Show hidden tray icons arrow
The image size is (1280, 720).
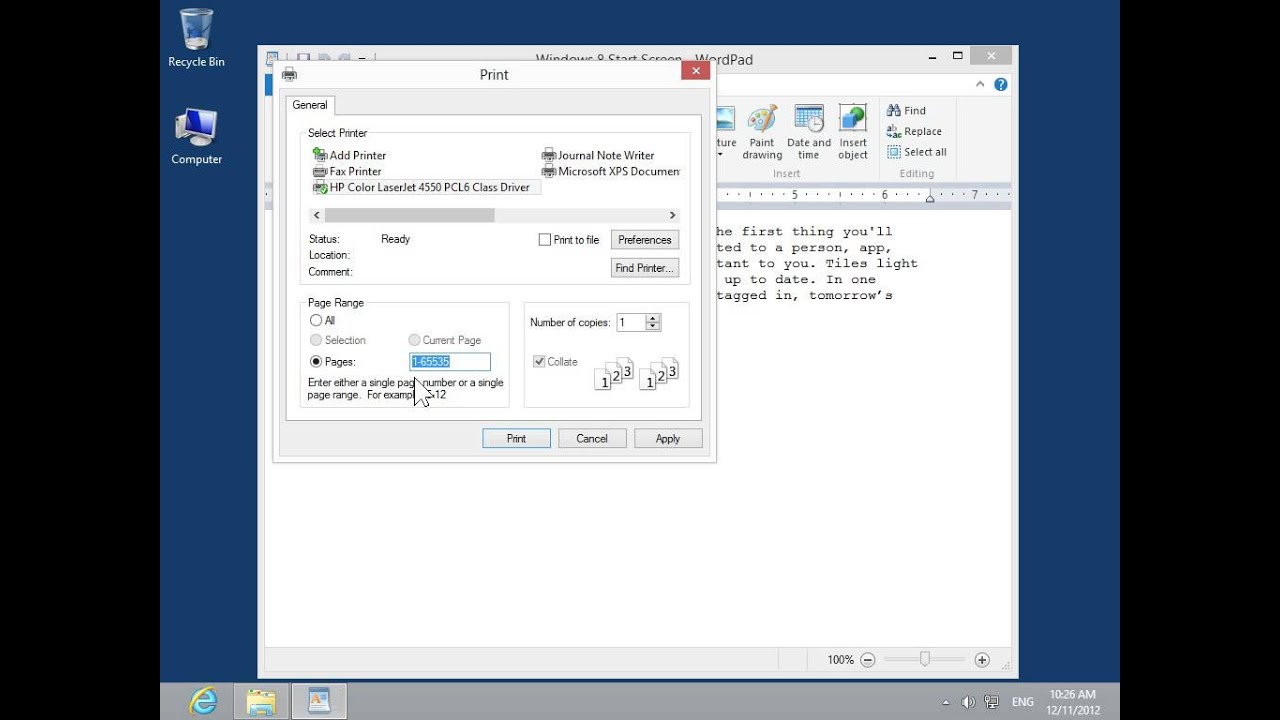click(946, 702)
